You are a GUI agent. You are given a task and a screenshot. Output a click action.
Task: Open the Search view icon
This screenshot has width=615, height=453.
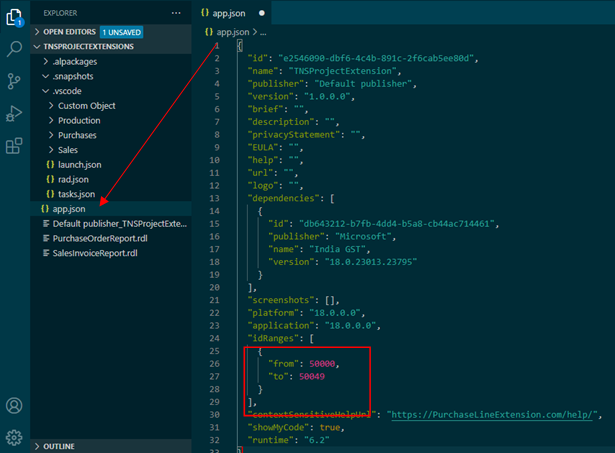coord(15,49)
